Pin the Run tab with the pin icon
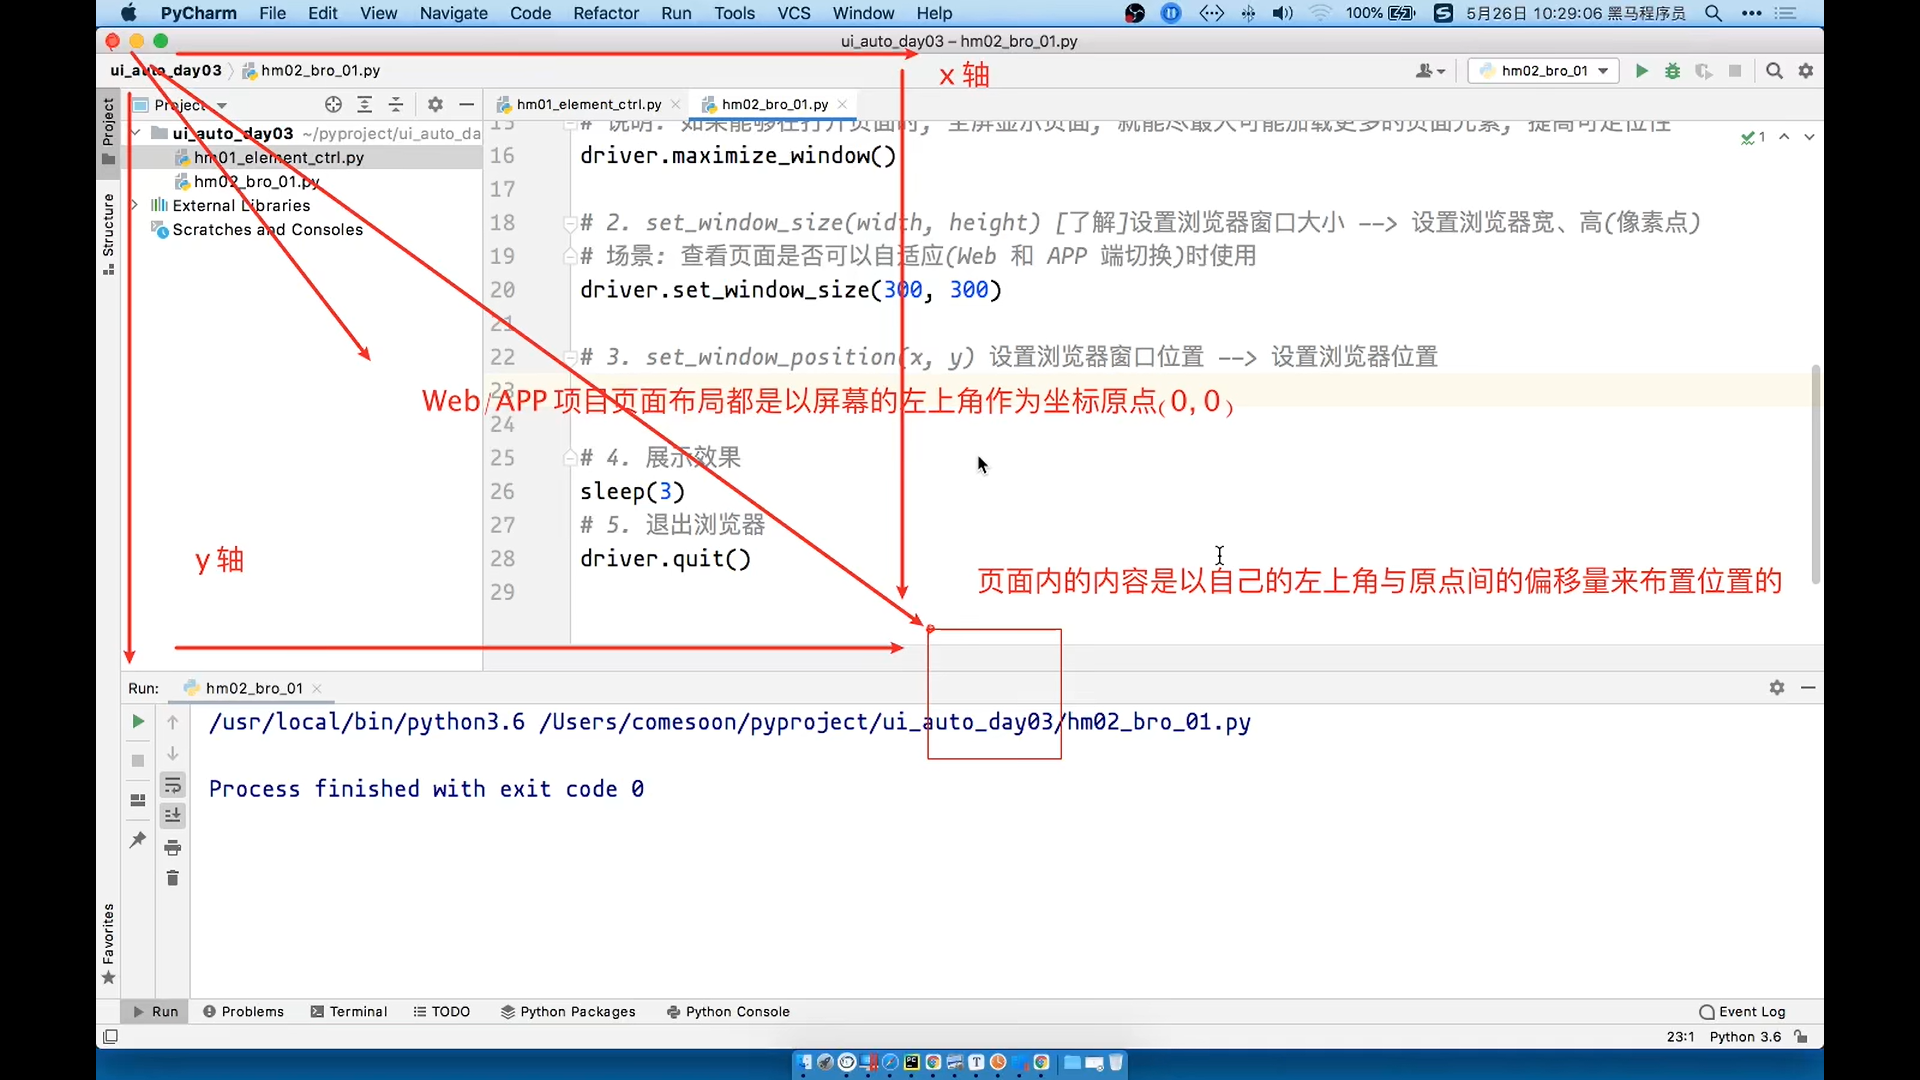This screenshot has height=1080, width=1920. coord(138,840)
